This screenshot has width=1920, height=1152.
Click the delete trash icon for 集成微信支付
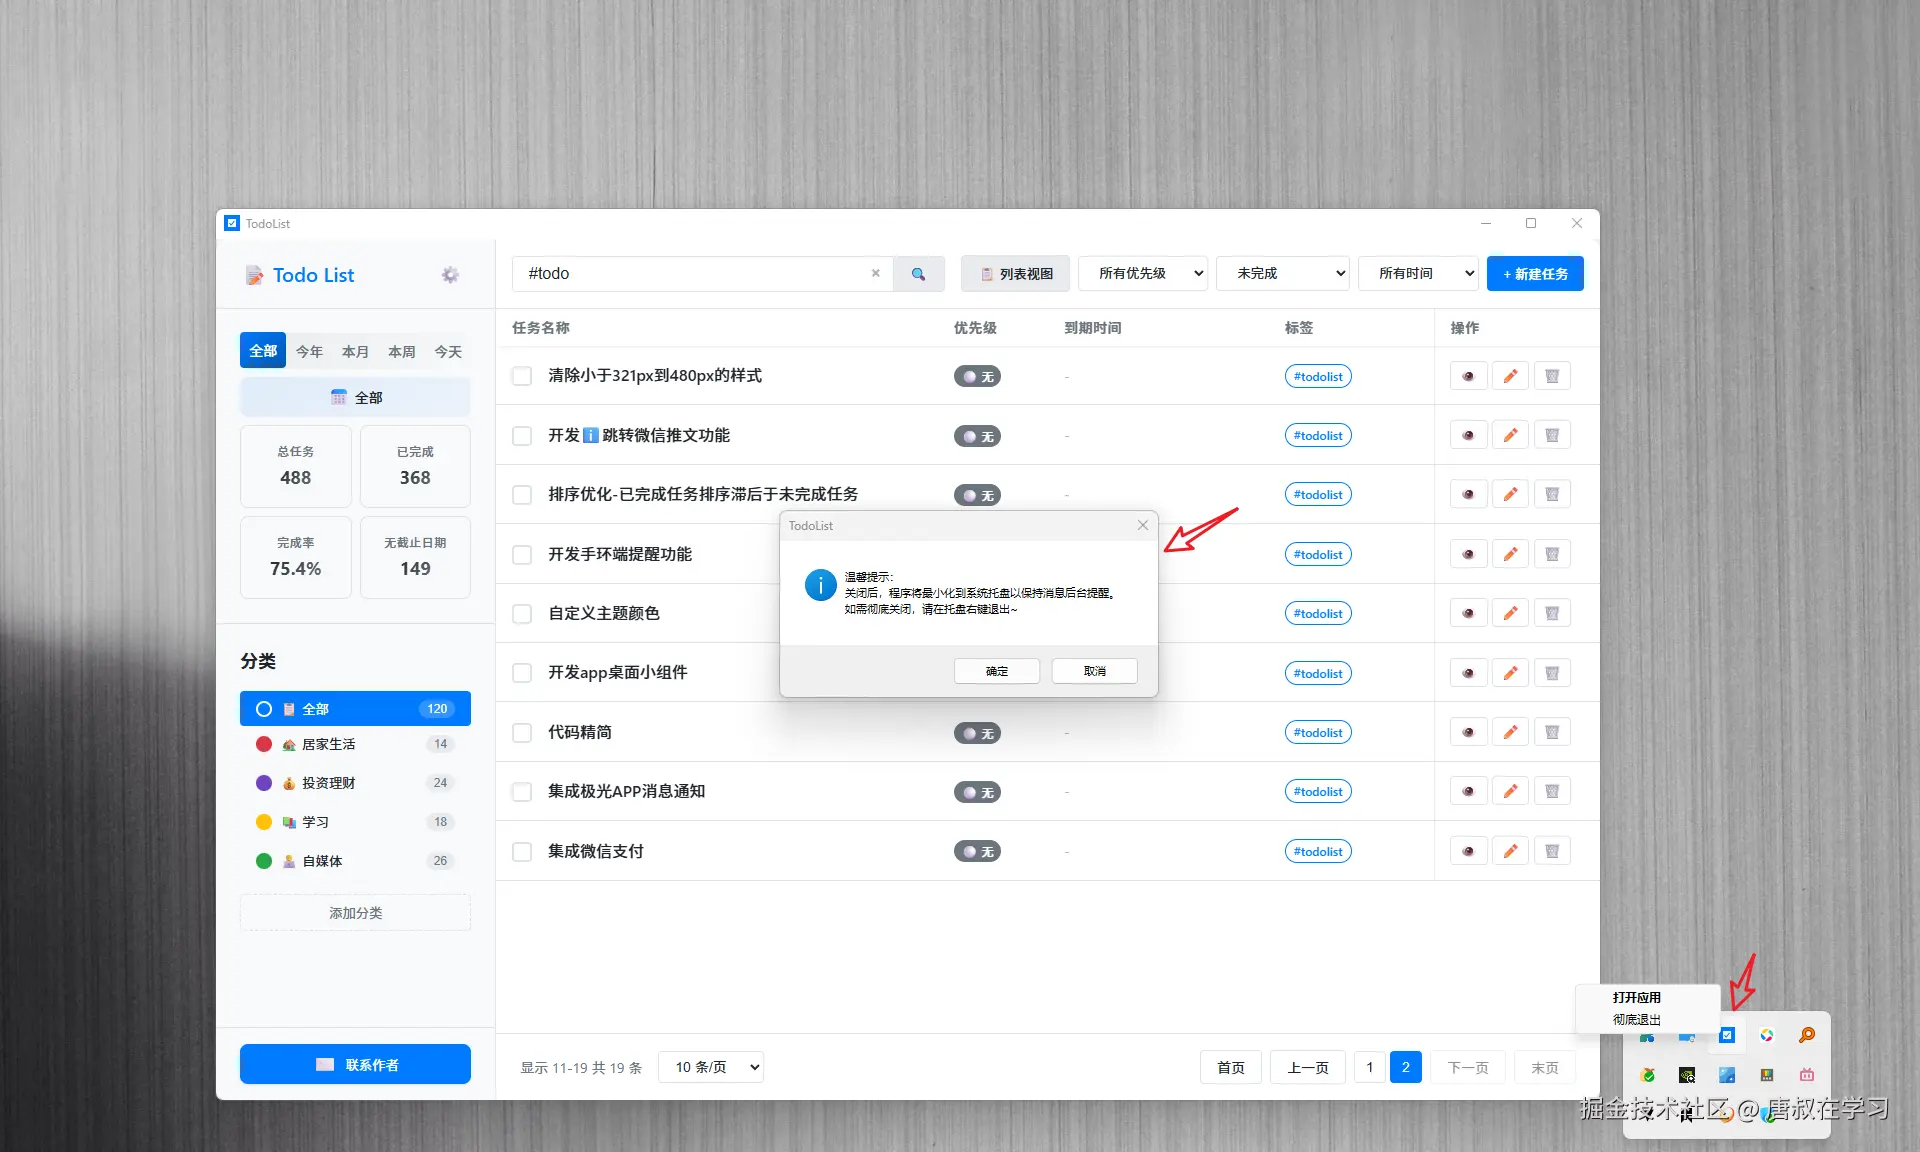click(x=1552, y=851)
